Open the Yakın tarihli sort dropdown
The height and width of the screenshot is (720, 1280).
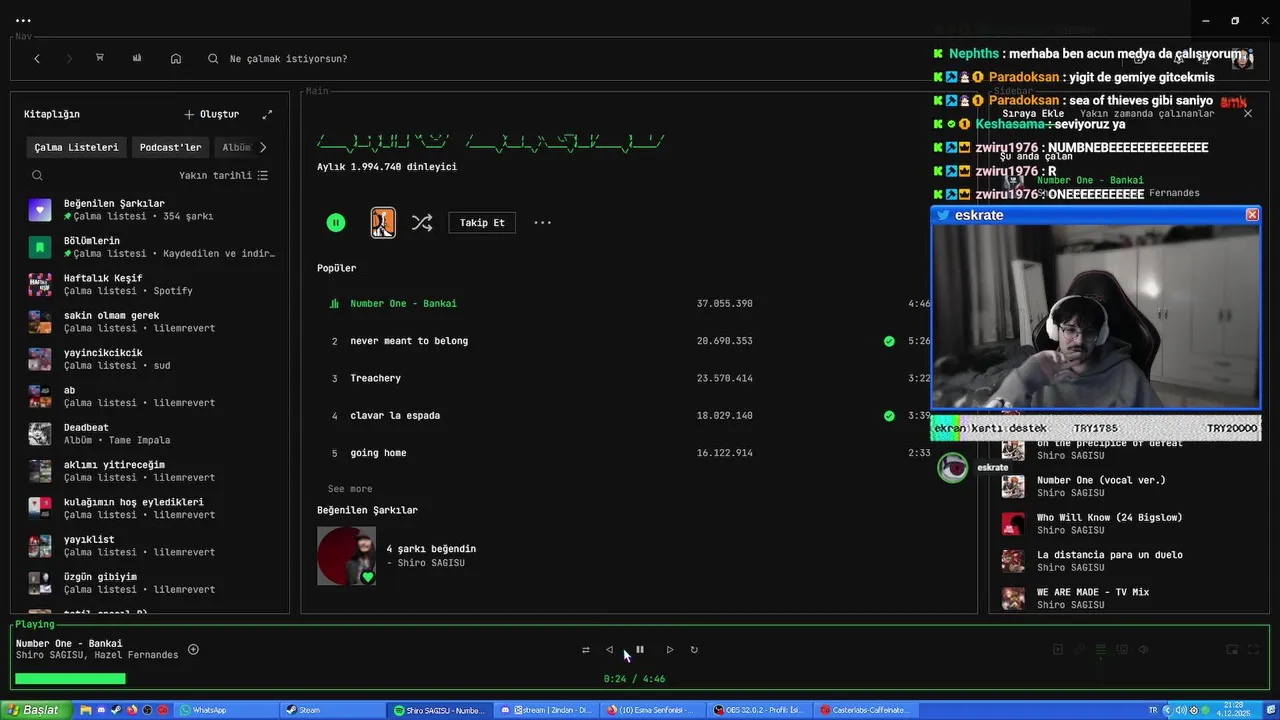224,175
